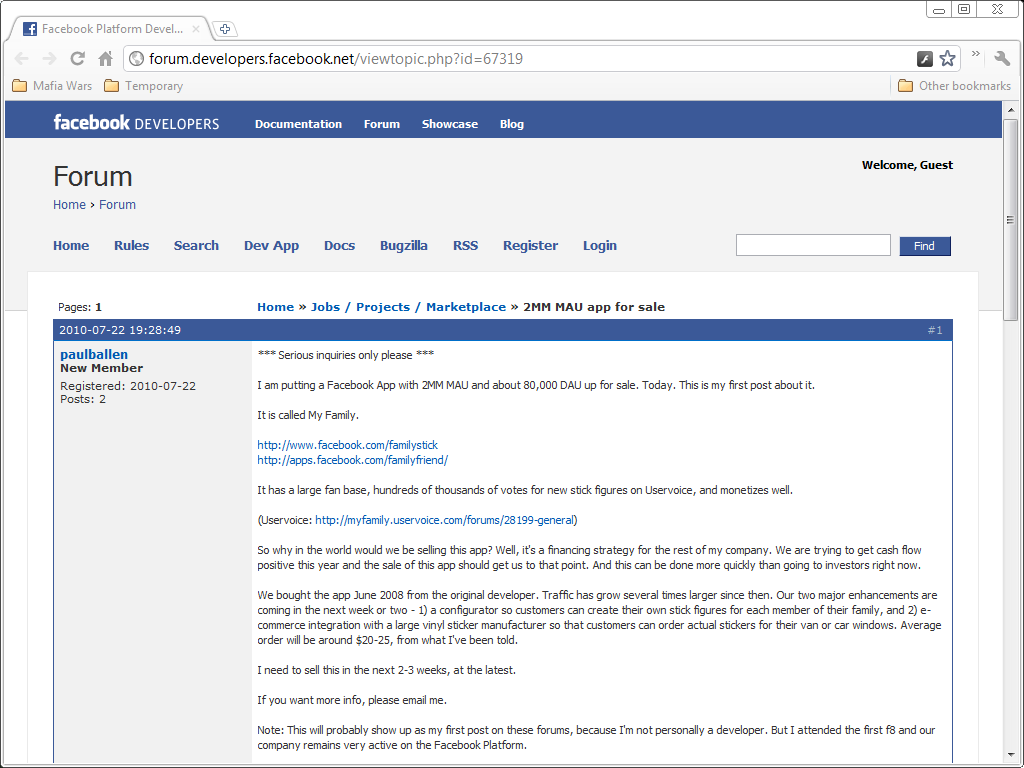This screenshot has height=768, width=1024.
Task: Go to the browser Home icon
Action: pos(105,59)
